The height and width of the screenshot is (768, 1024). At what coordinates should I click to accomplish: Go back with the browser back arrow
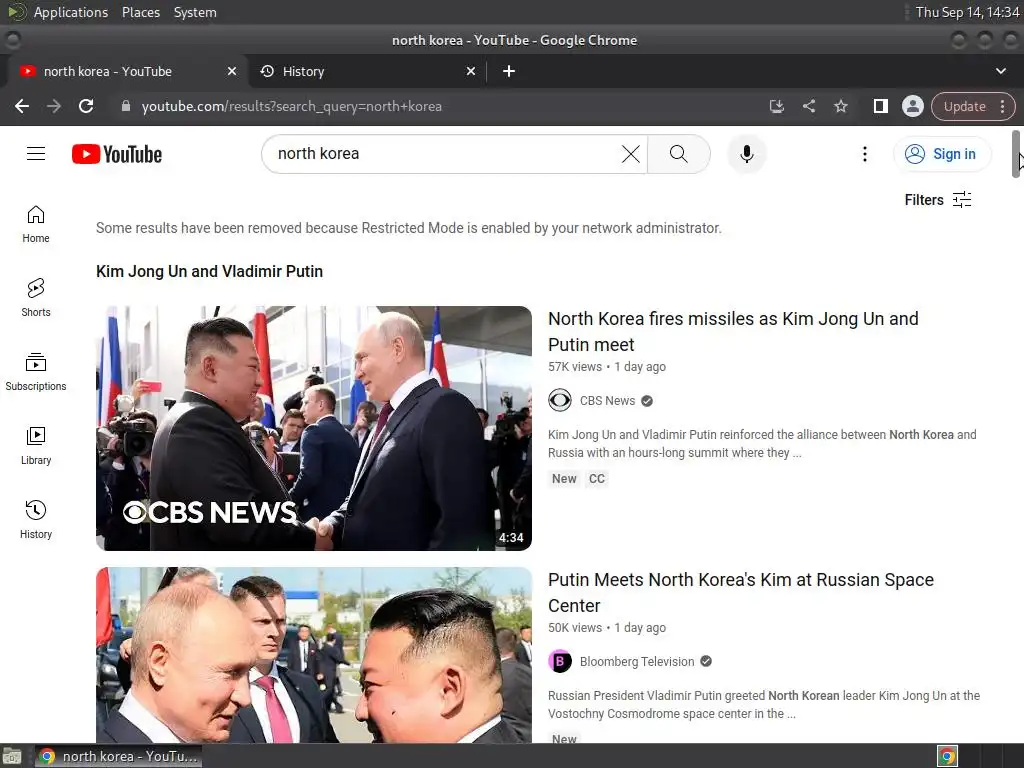(22, 106)
